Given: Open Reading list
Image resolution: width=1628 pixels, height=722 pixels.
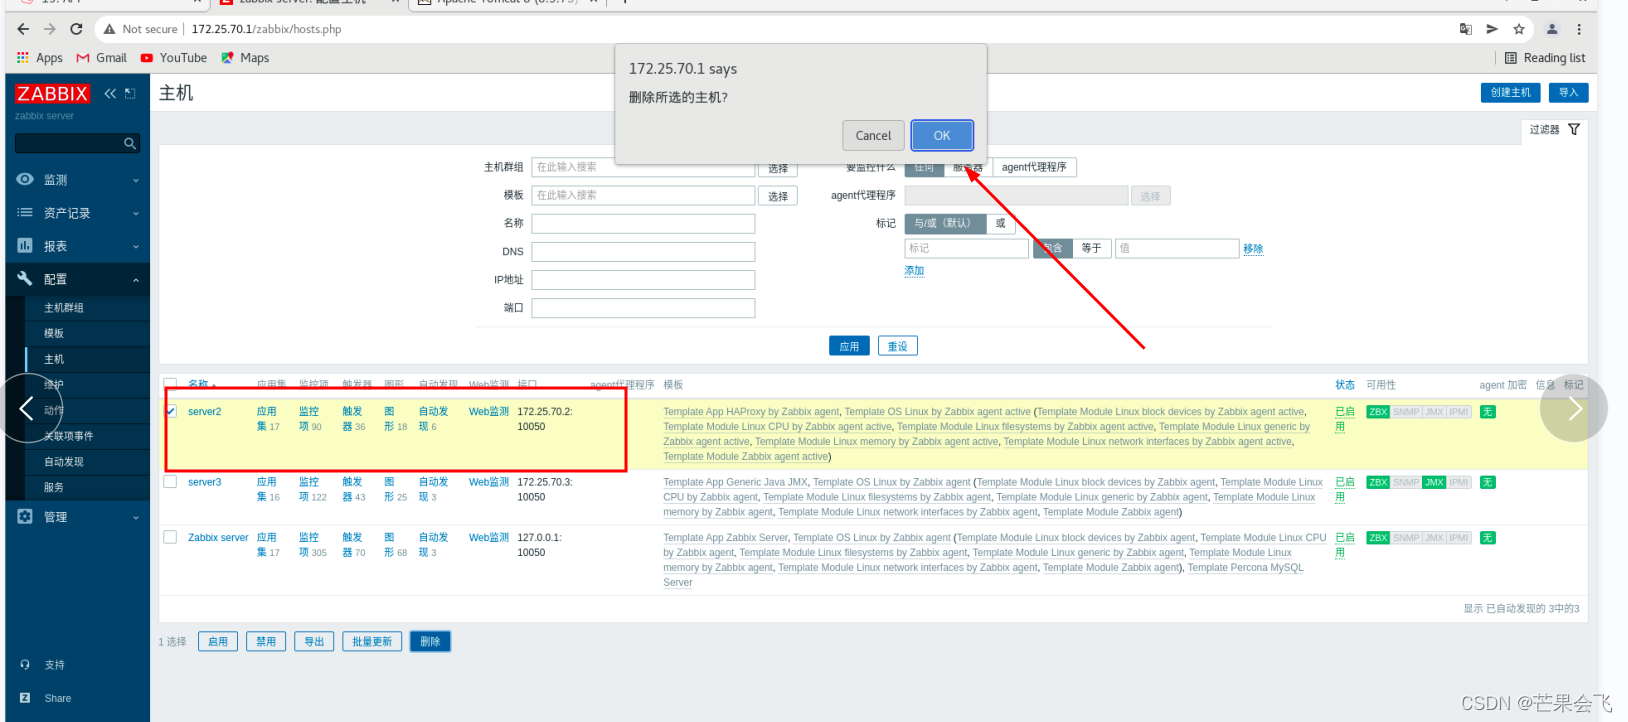Looking at the screenshot, I should (1545, 58).
